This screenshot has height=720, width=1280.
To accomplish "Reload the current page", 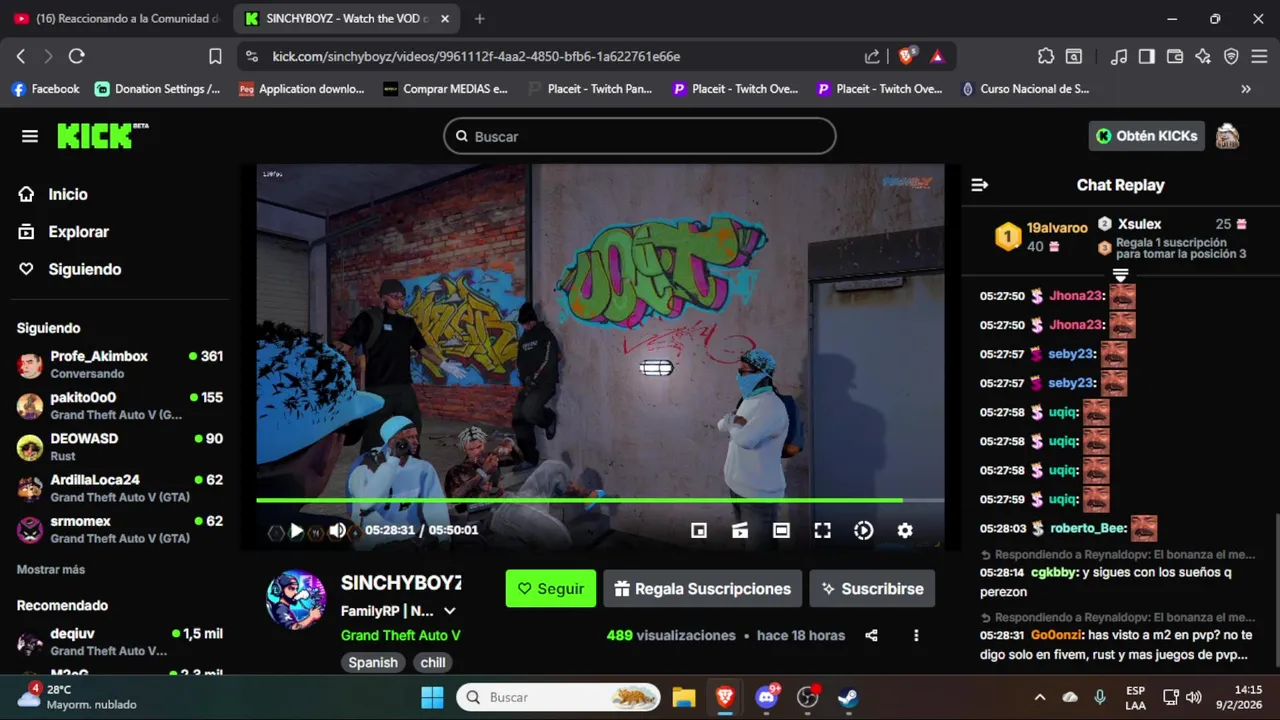I will (x=77, y=57).
